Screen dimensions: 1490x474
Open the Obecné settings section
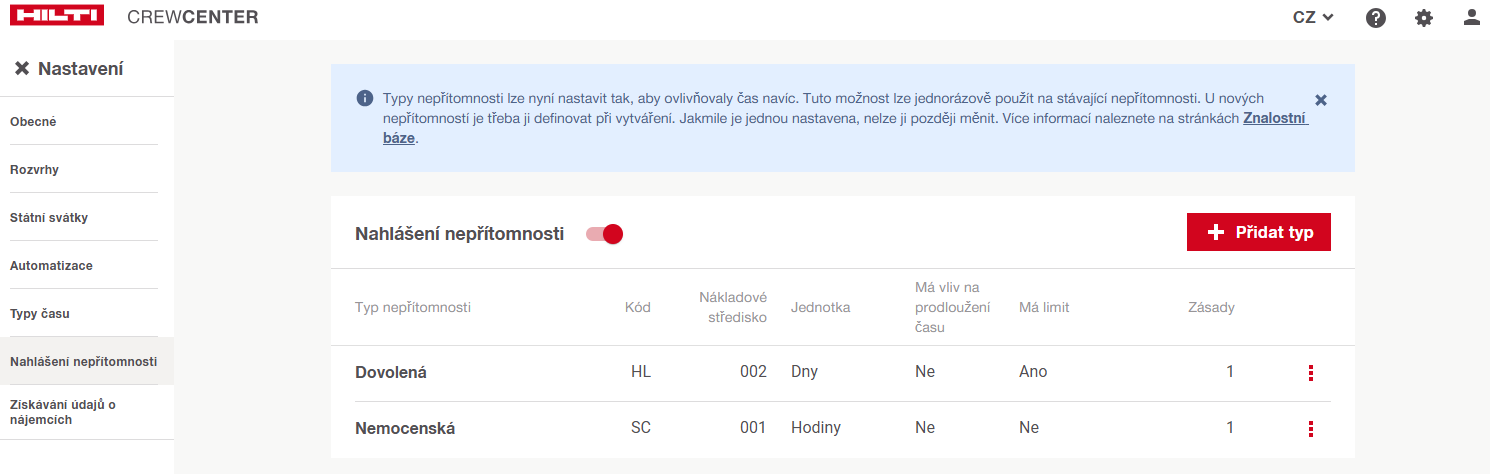pyautogui.click(x=33, y=122)
